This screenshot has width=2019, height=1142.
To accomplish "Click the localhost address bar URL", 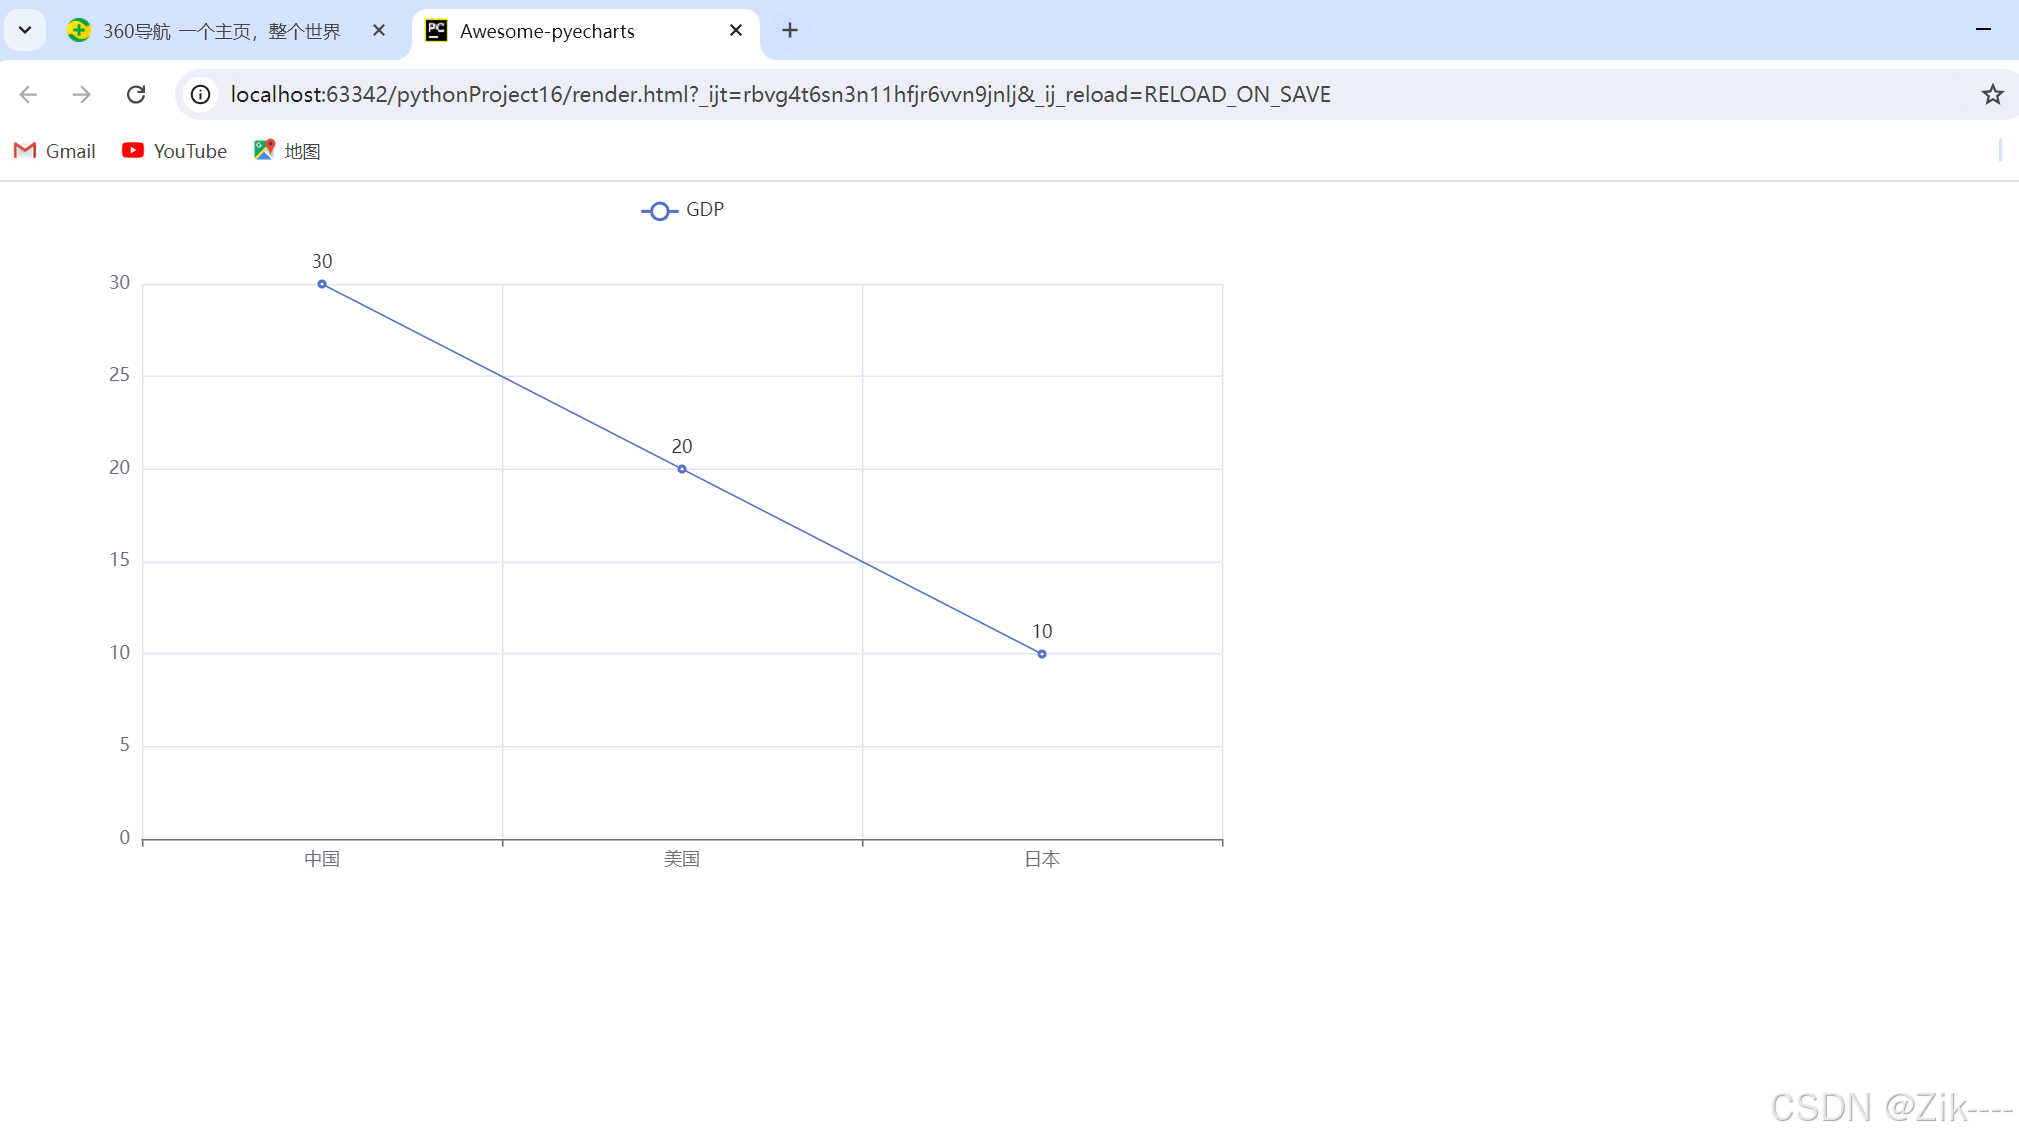I will click(x=780, y=95).
